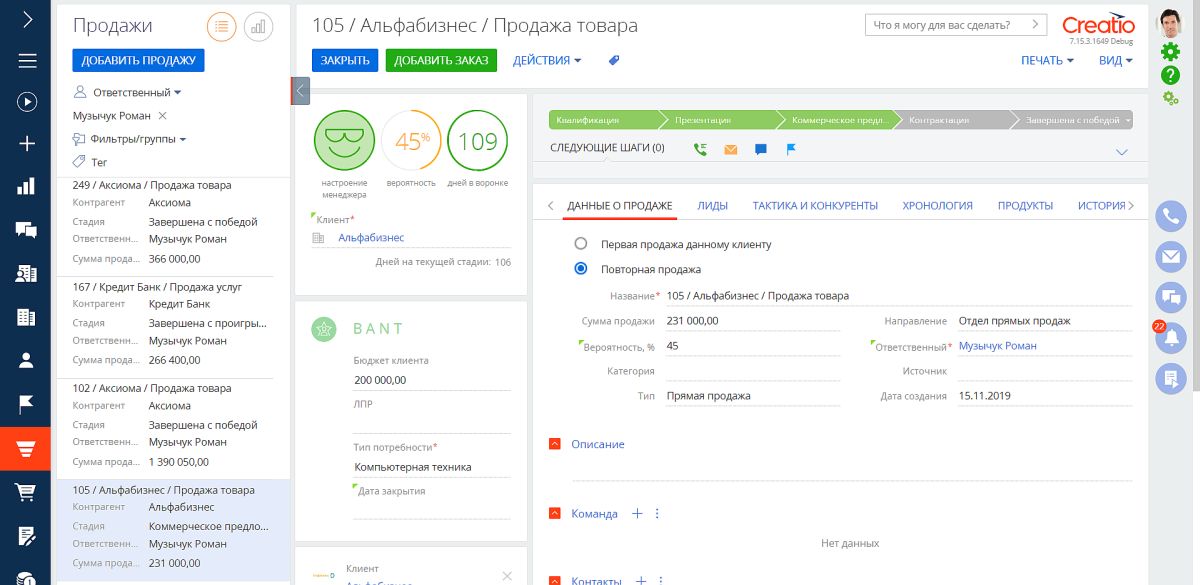
Task: Open the hamburger menu in sidebar
Action: 27,60
